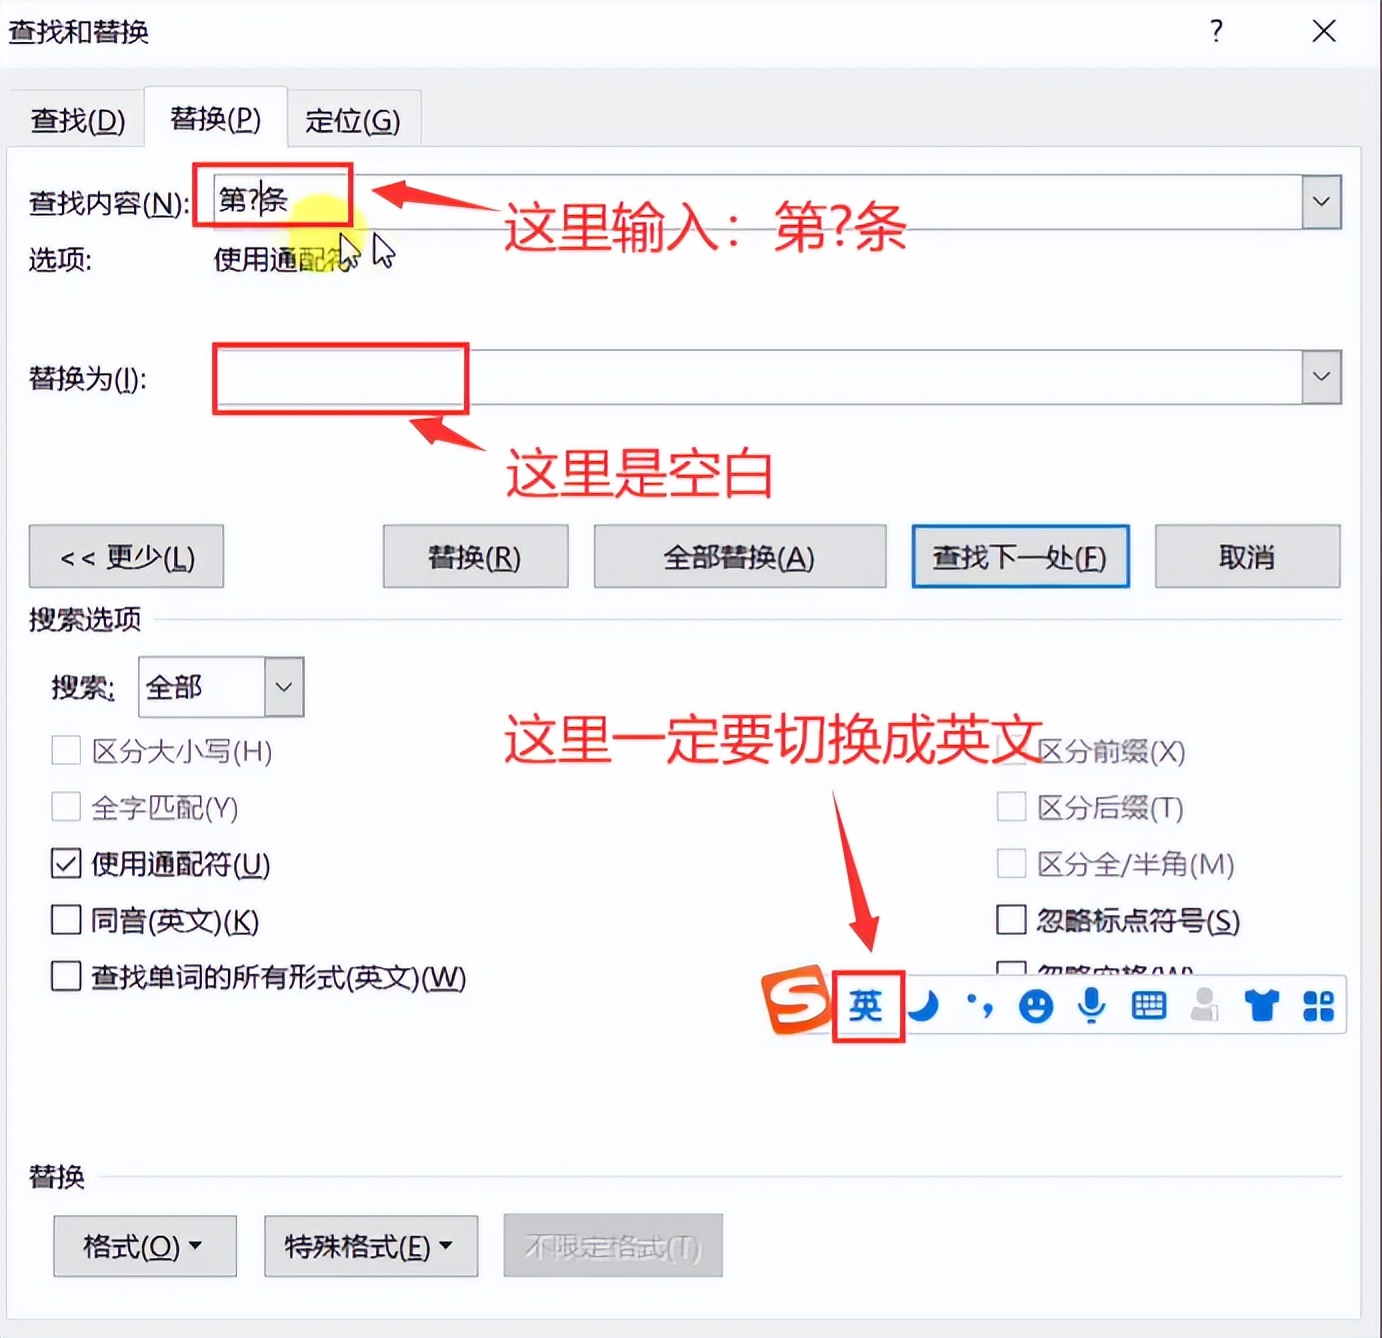Image resolution: width=1382 pixels, height=1338 pixels.
Task: Expand the 替换为 history dropdown arrow
Action: [1321, 377]
